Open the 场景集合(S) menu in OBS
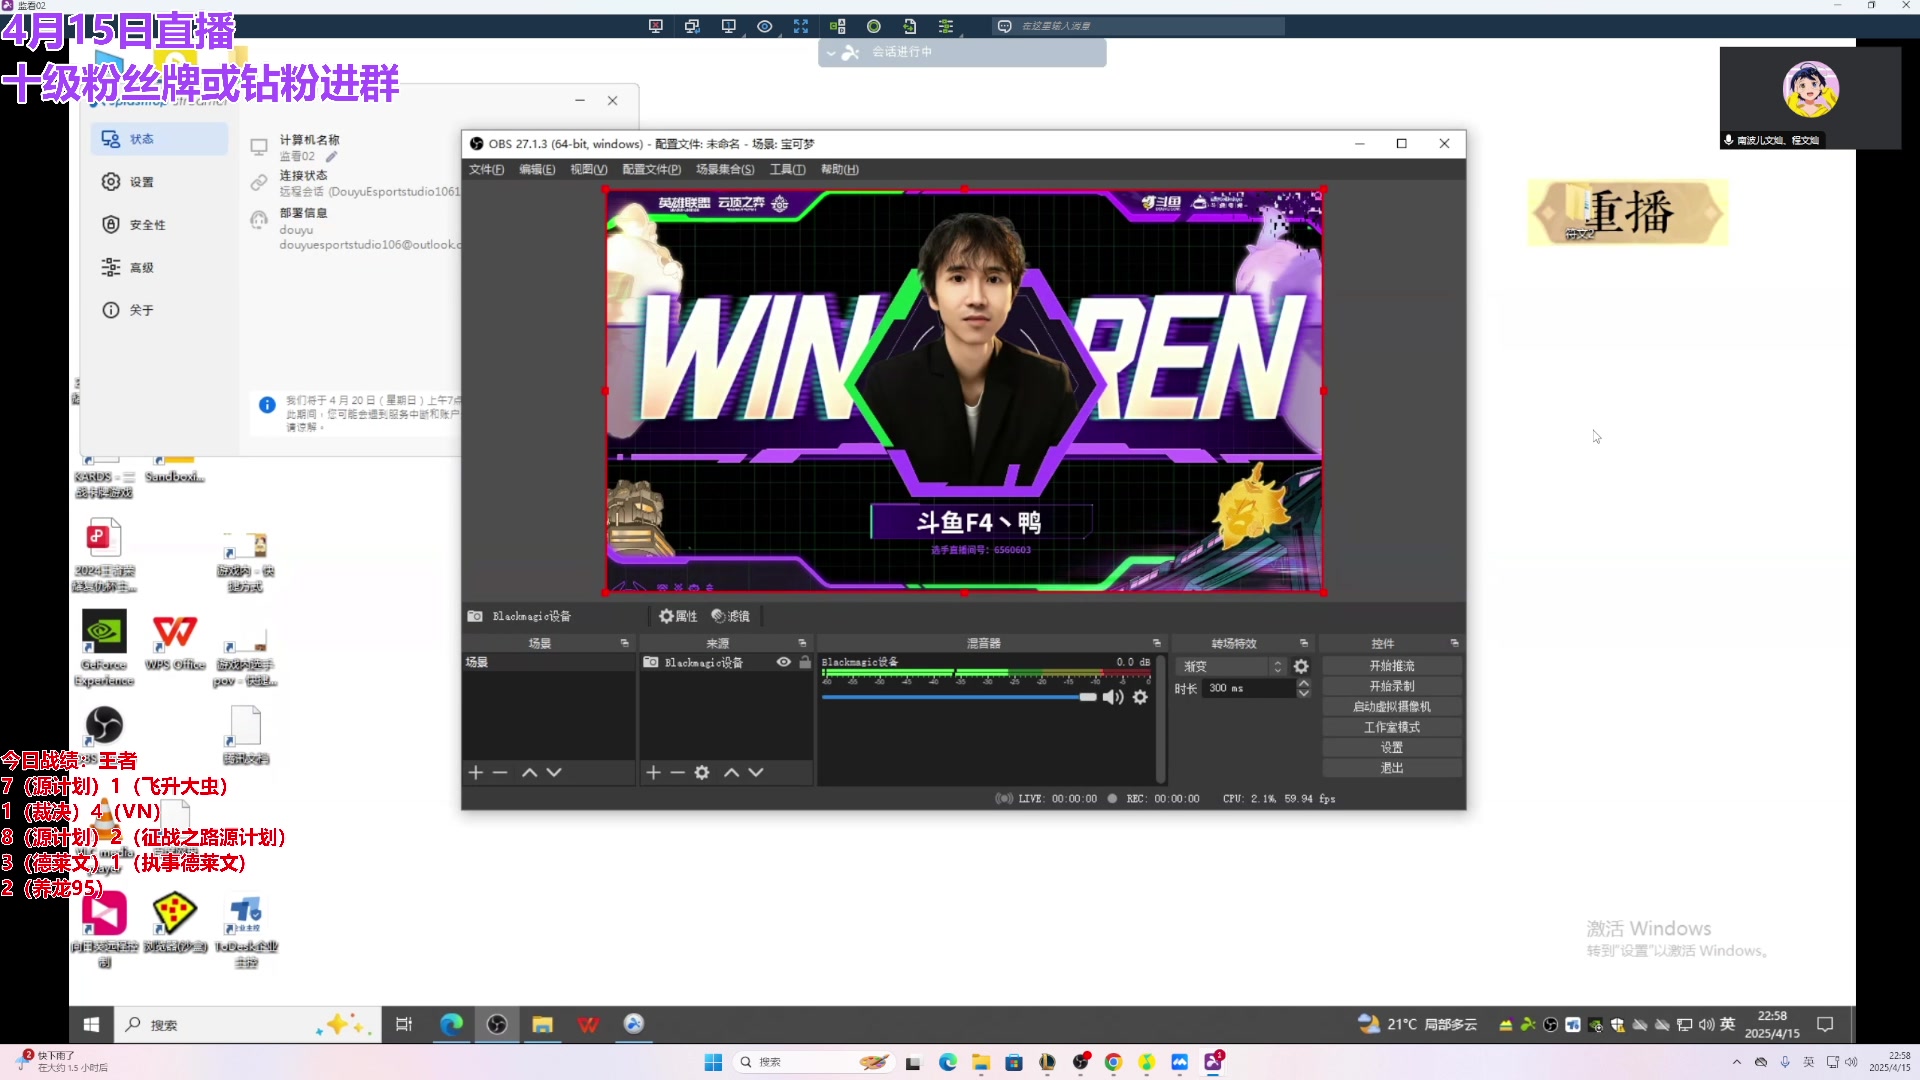 [x=725, y=169]
